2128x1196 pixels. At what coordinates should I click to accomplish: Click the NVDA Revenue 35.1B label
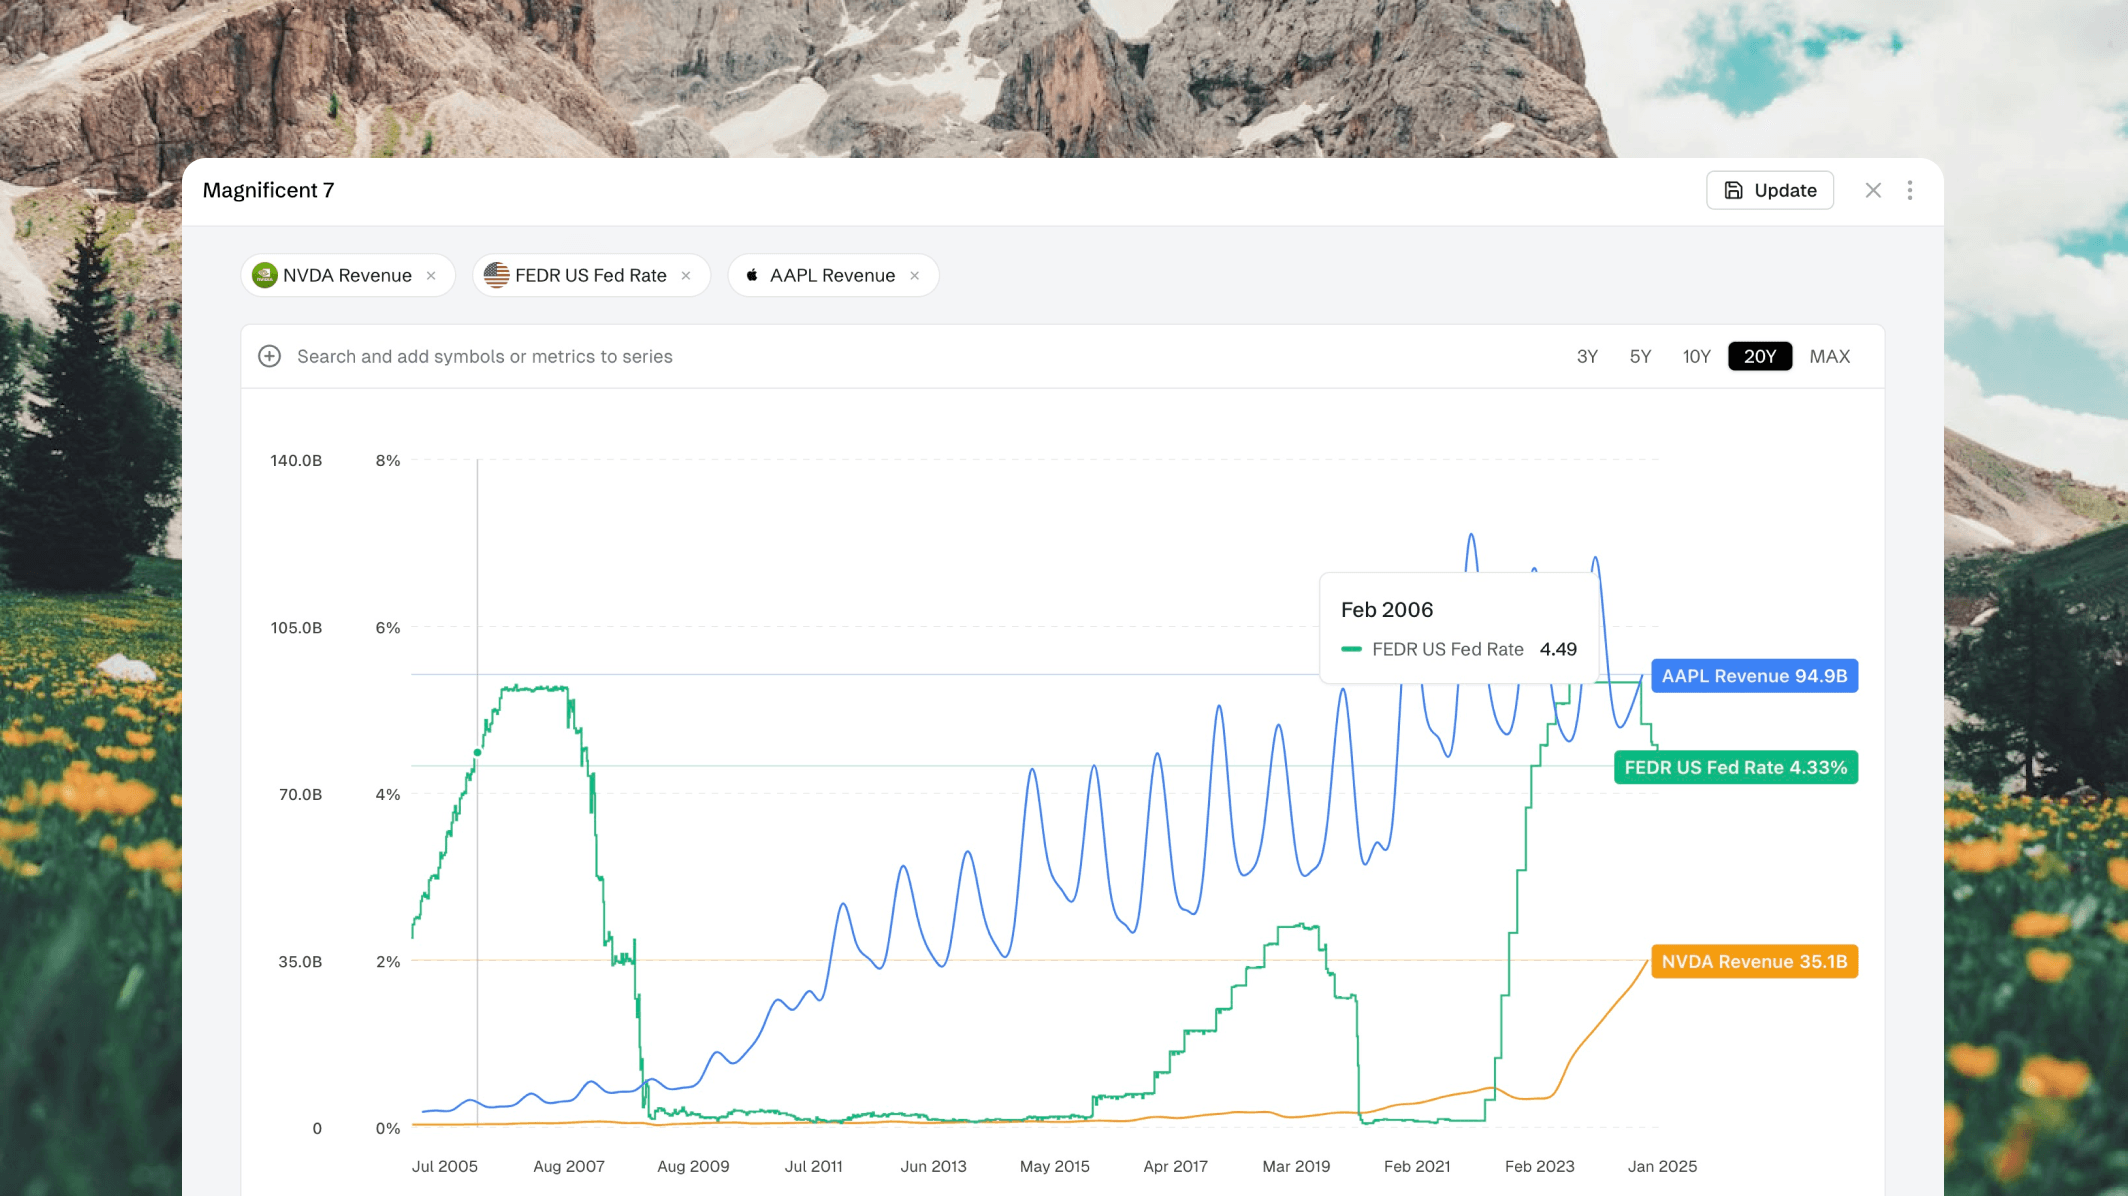pos(1754,962)
